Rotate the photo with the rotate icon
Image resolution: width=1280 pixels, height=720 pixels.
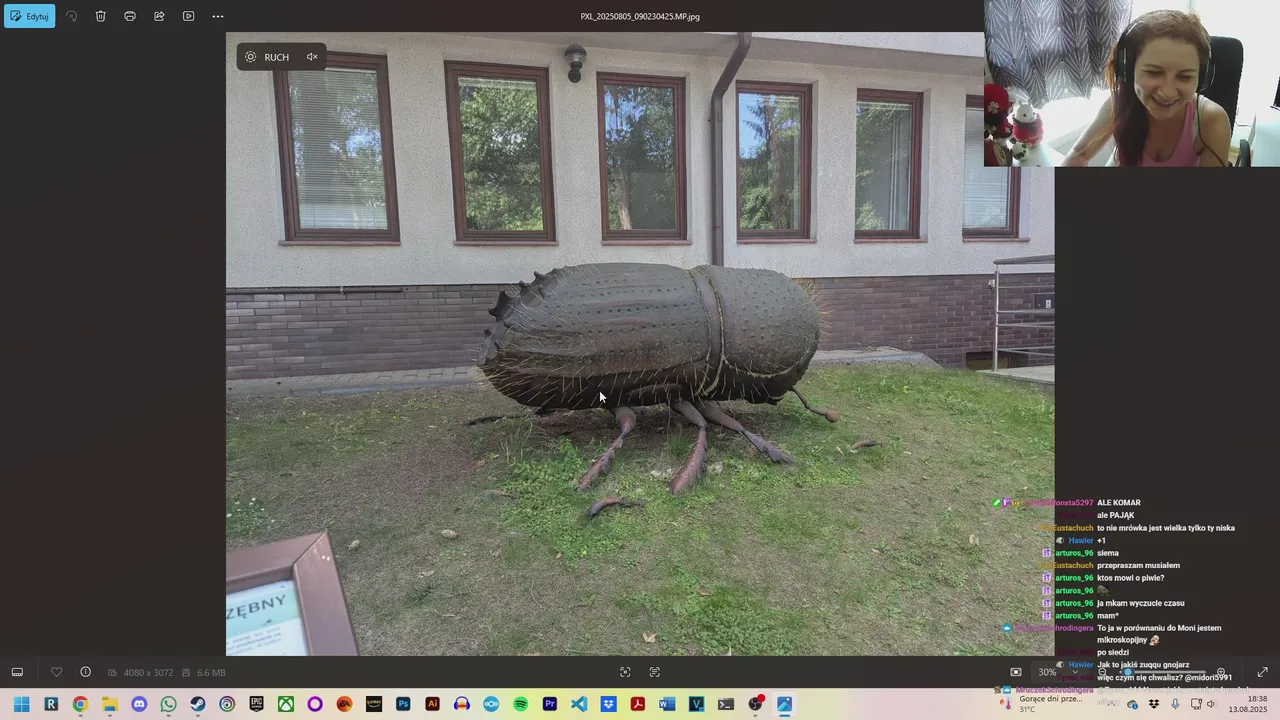click(72, 16)
